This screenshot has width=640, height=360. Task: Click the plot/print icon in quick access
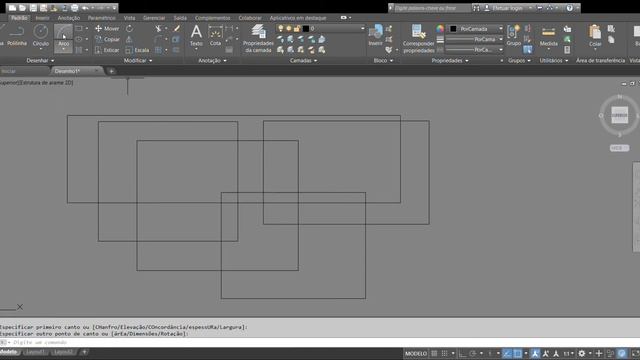[75, 8]
